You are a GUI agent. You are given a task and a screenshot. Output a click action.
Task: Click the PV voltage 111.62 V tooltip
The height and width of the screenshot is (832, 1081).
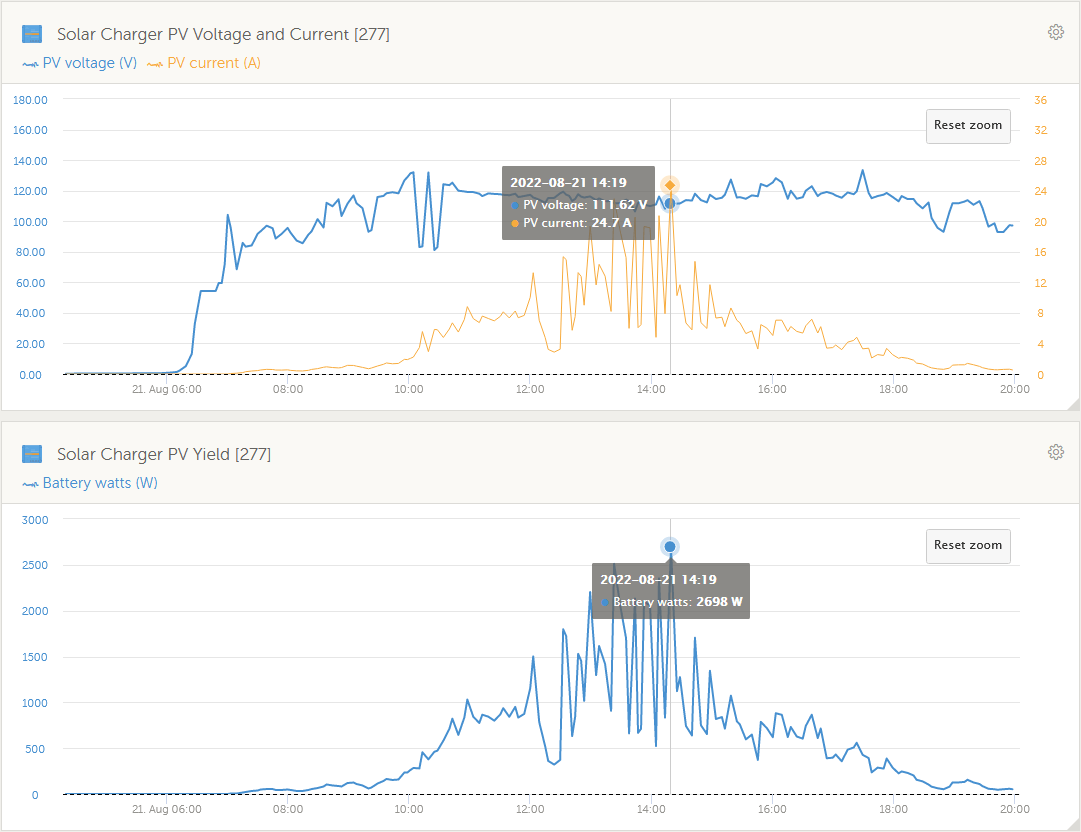coord(578,203)
